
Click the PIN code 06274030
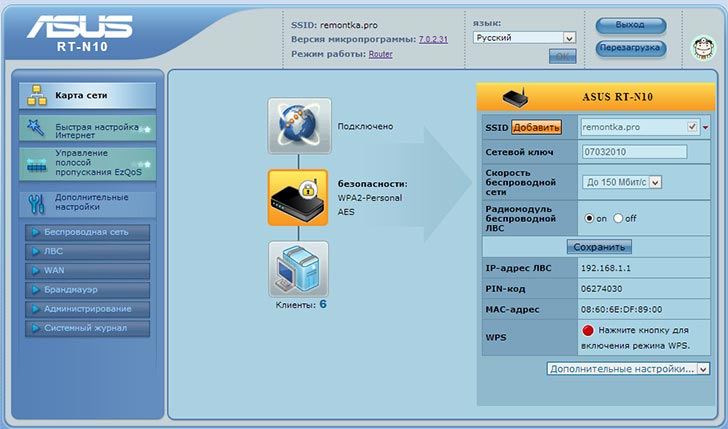coord(601,289)
